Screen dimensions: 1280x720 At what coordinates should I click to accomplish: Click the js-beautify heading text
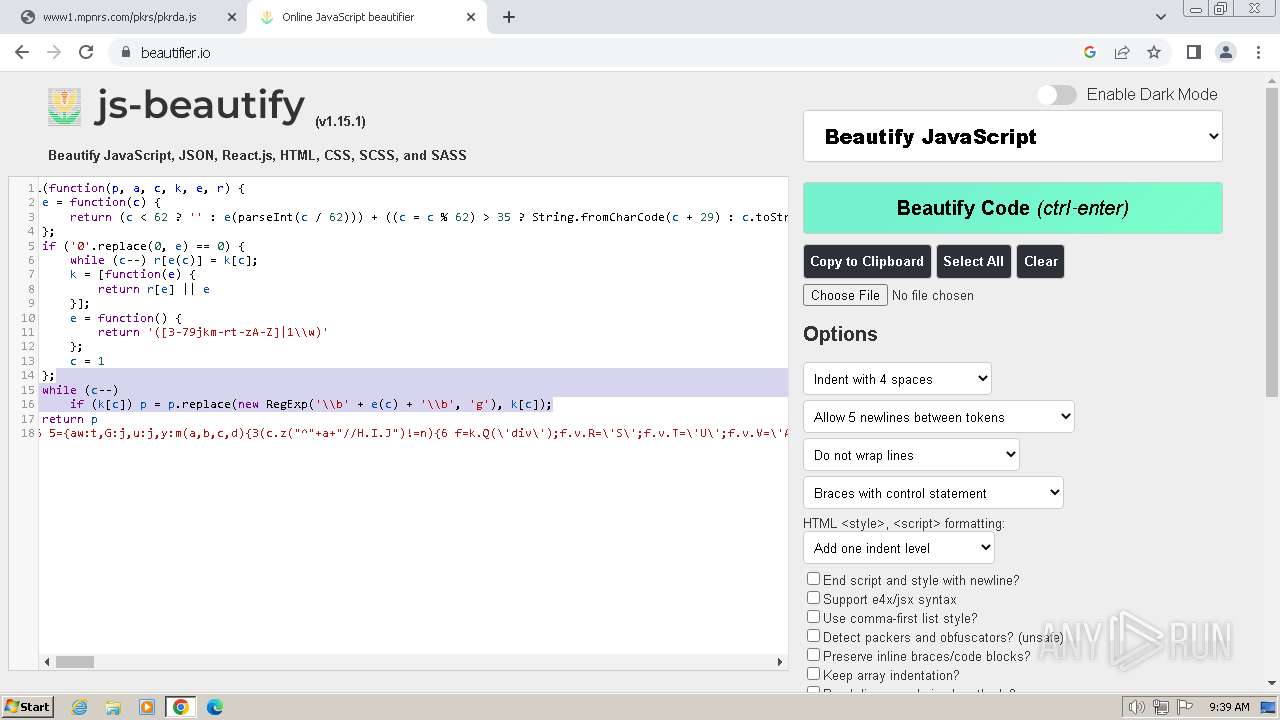(199, 105)
